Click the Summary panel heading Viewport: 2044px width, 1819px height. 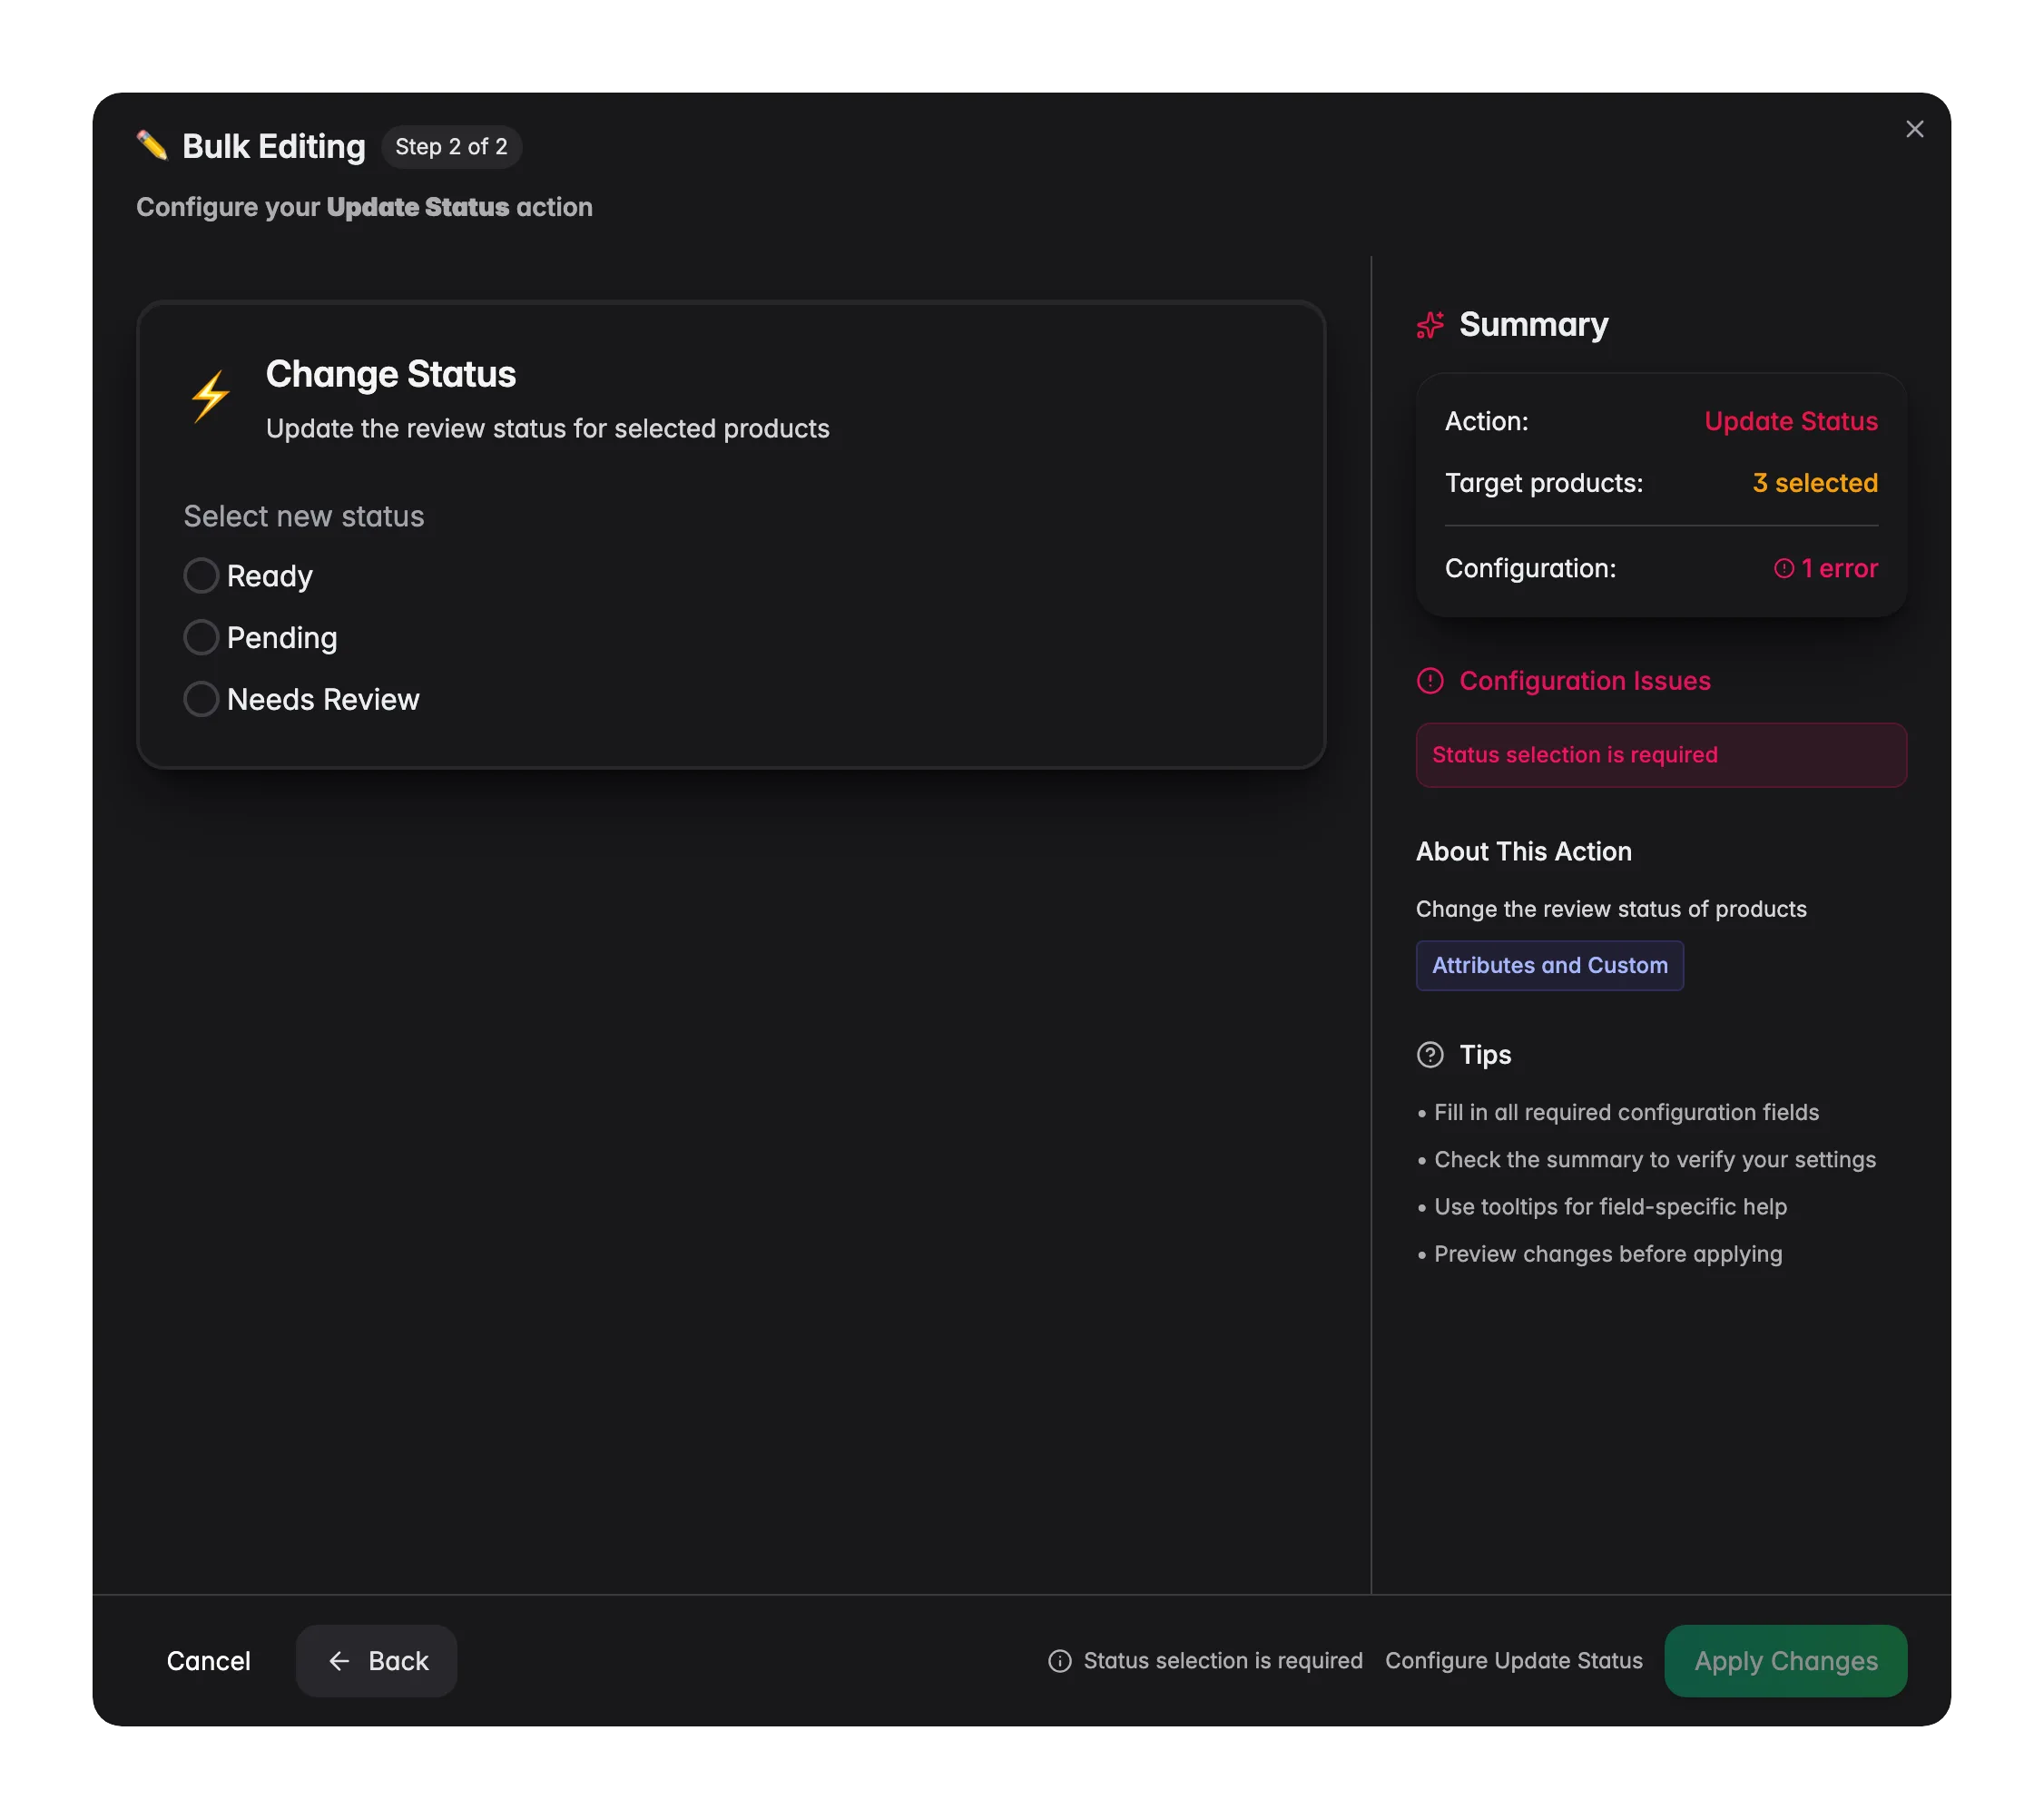click(x=1533, y=325)
